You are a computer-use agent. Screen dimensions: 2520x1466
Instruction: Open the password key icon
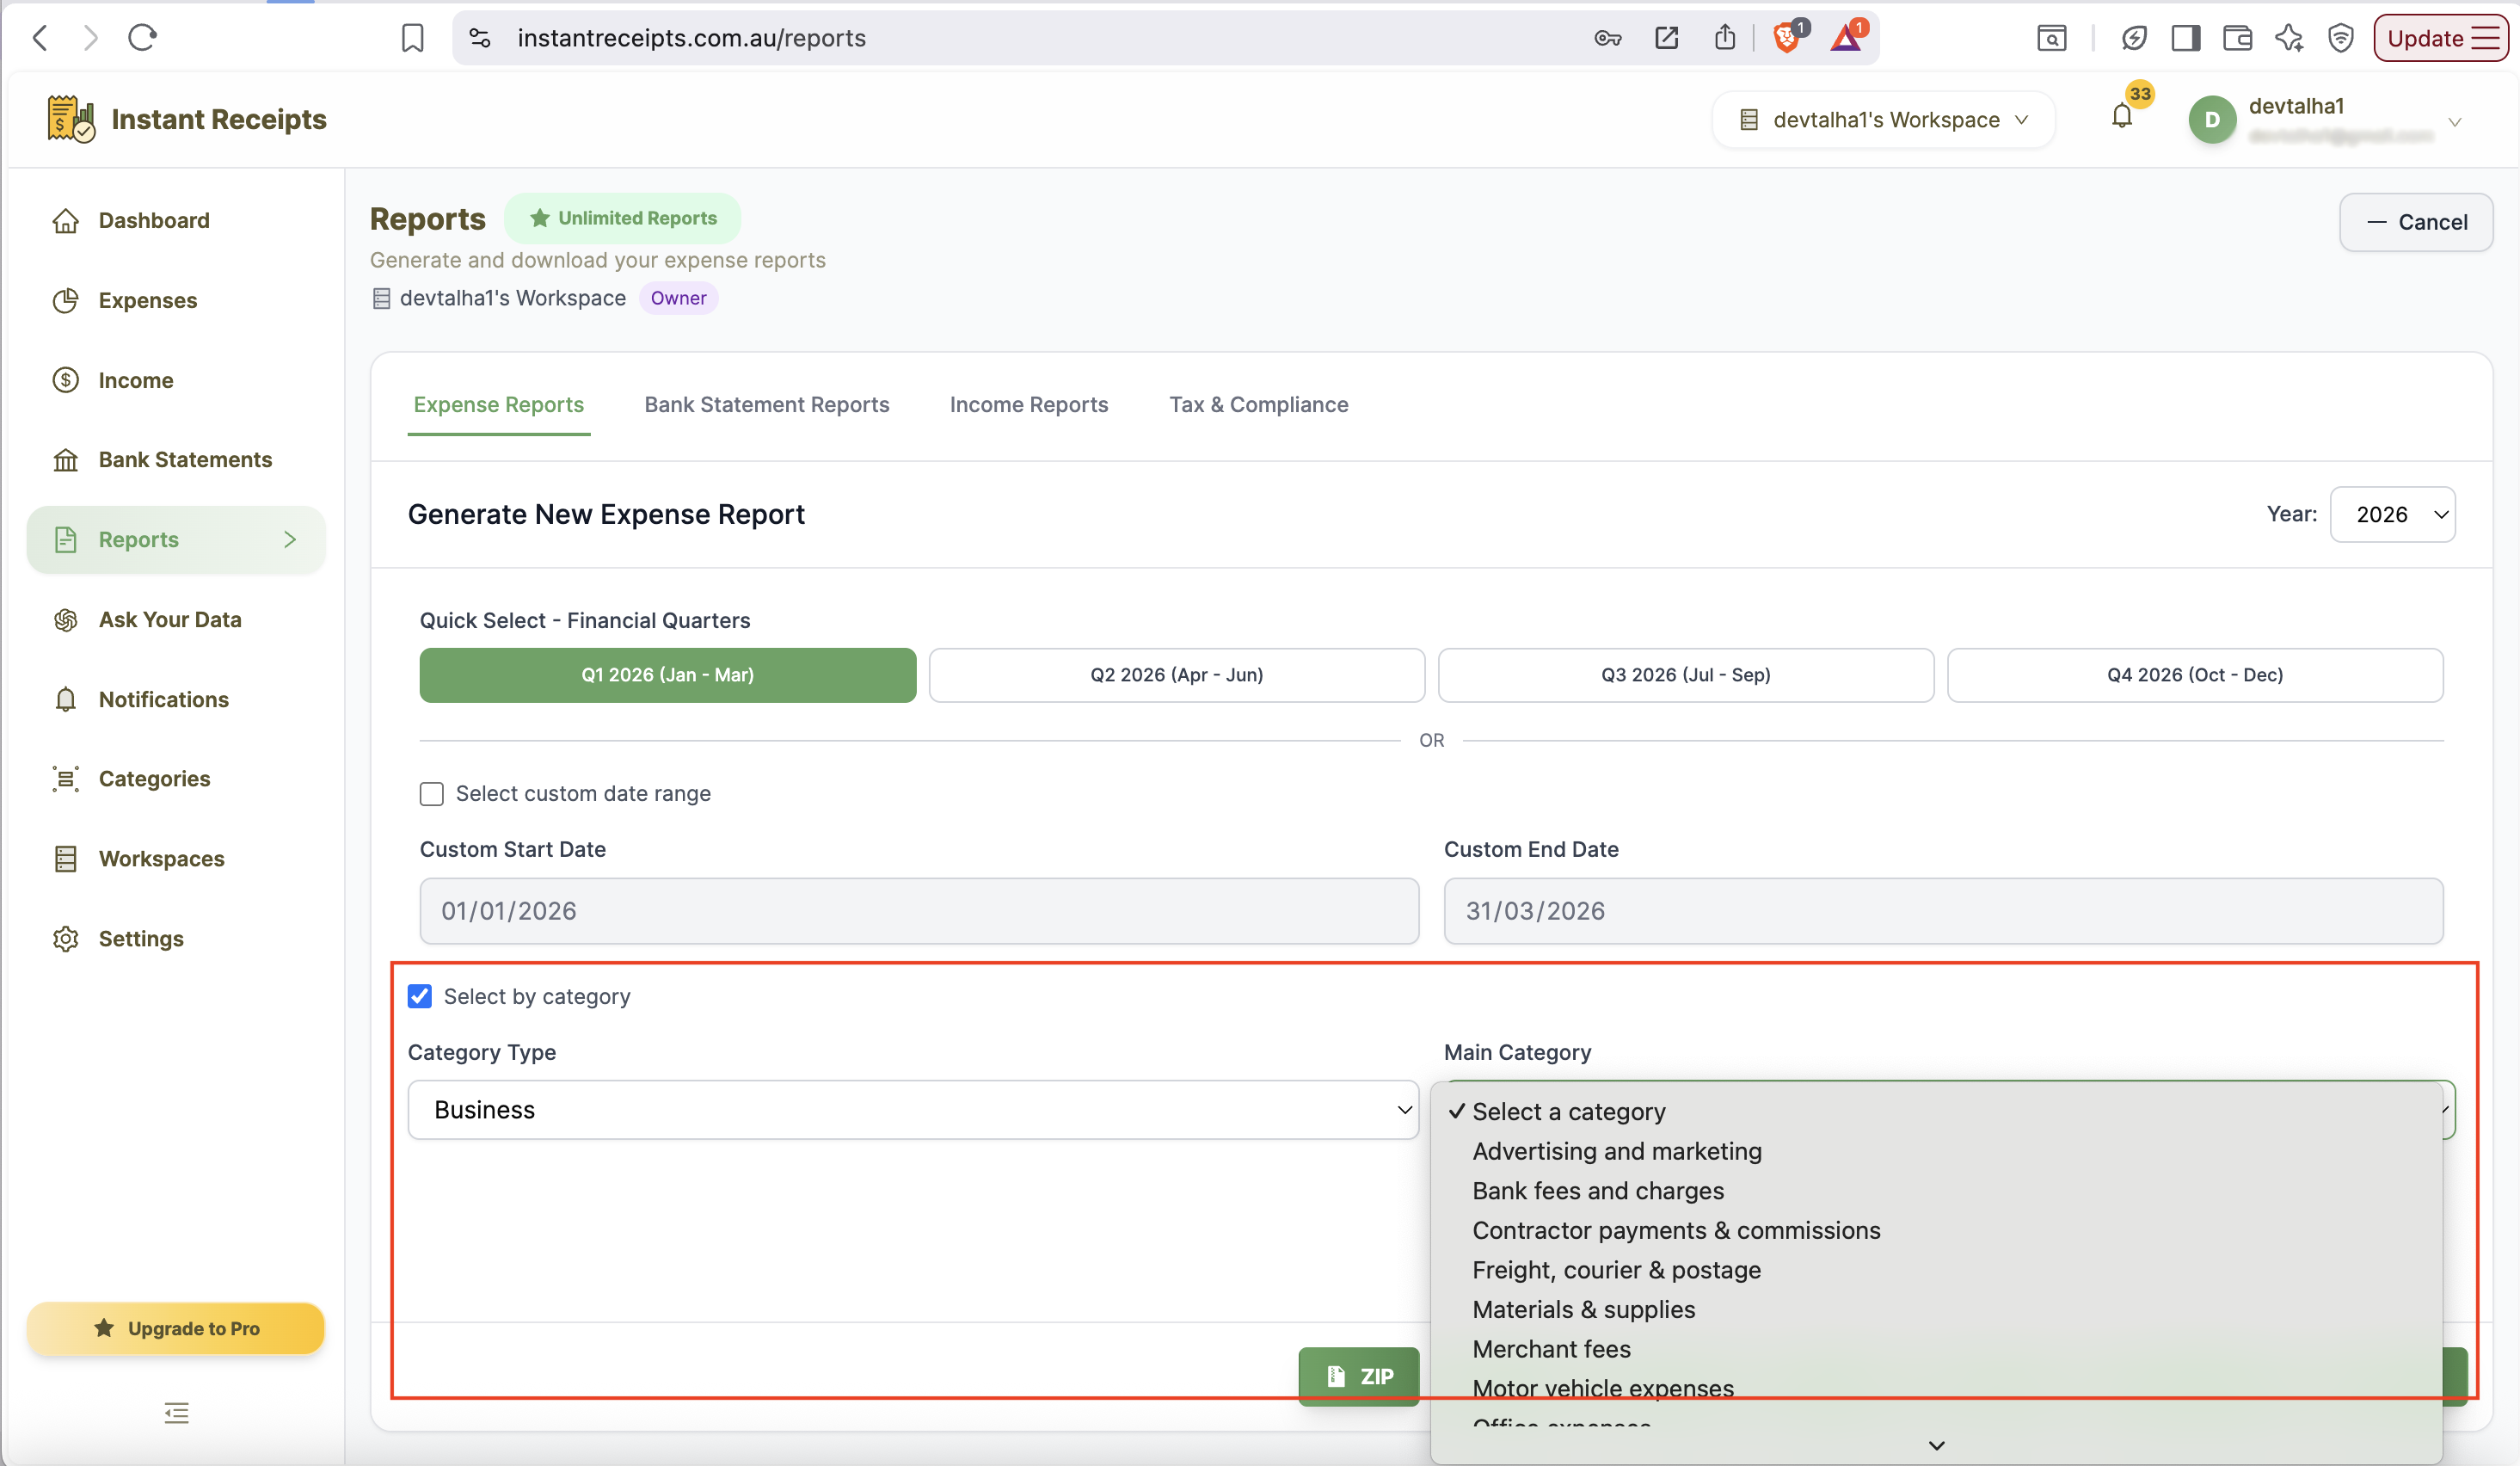point(1607,38)
